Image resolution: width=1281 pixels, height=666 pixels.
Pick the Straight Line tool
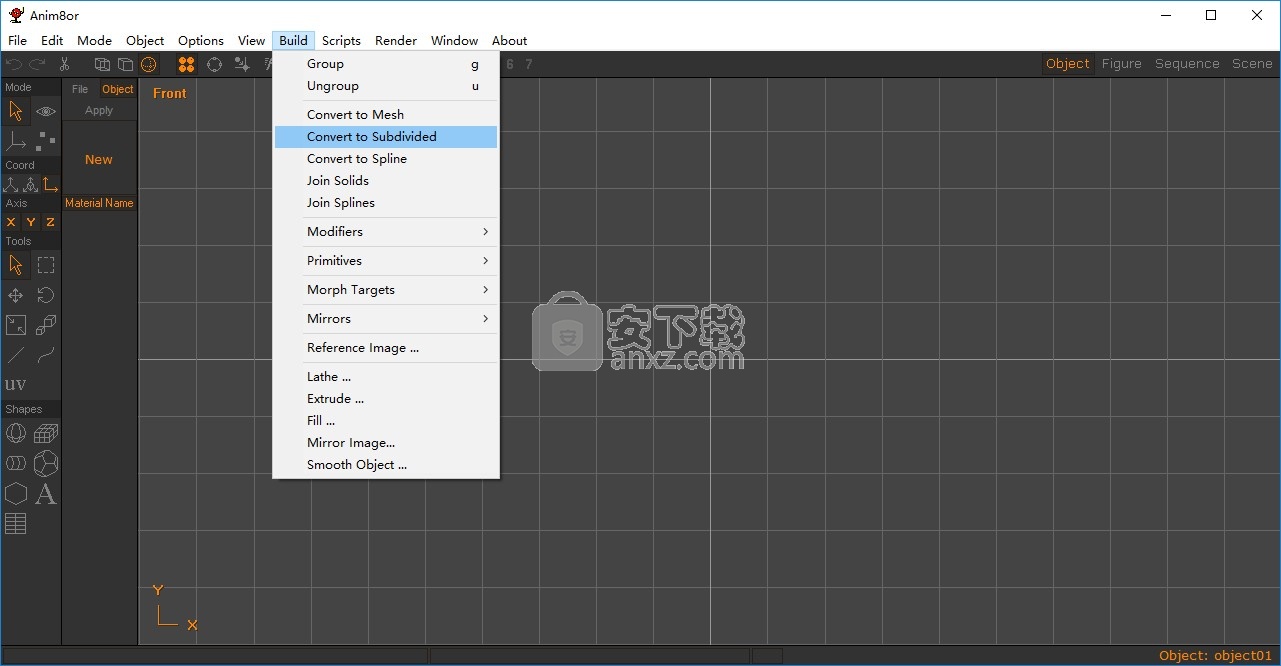16,355
